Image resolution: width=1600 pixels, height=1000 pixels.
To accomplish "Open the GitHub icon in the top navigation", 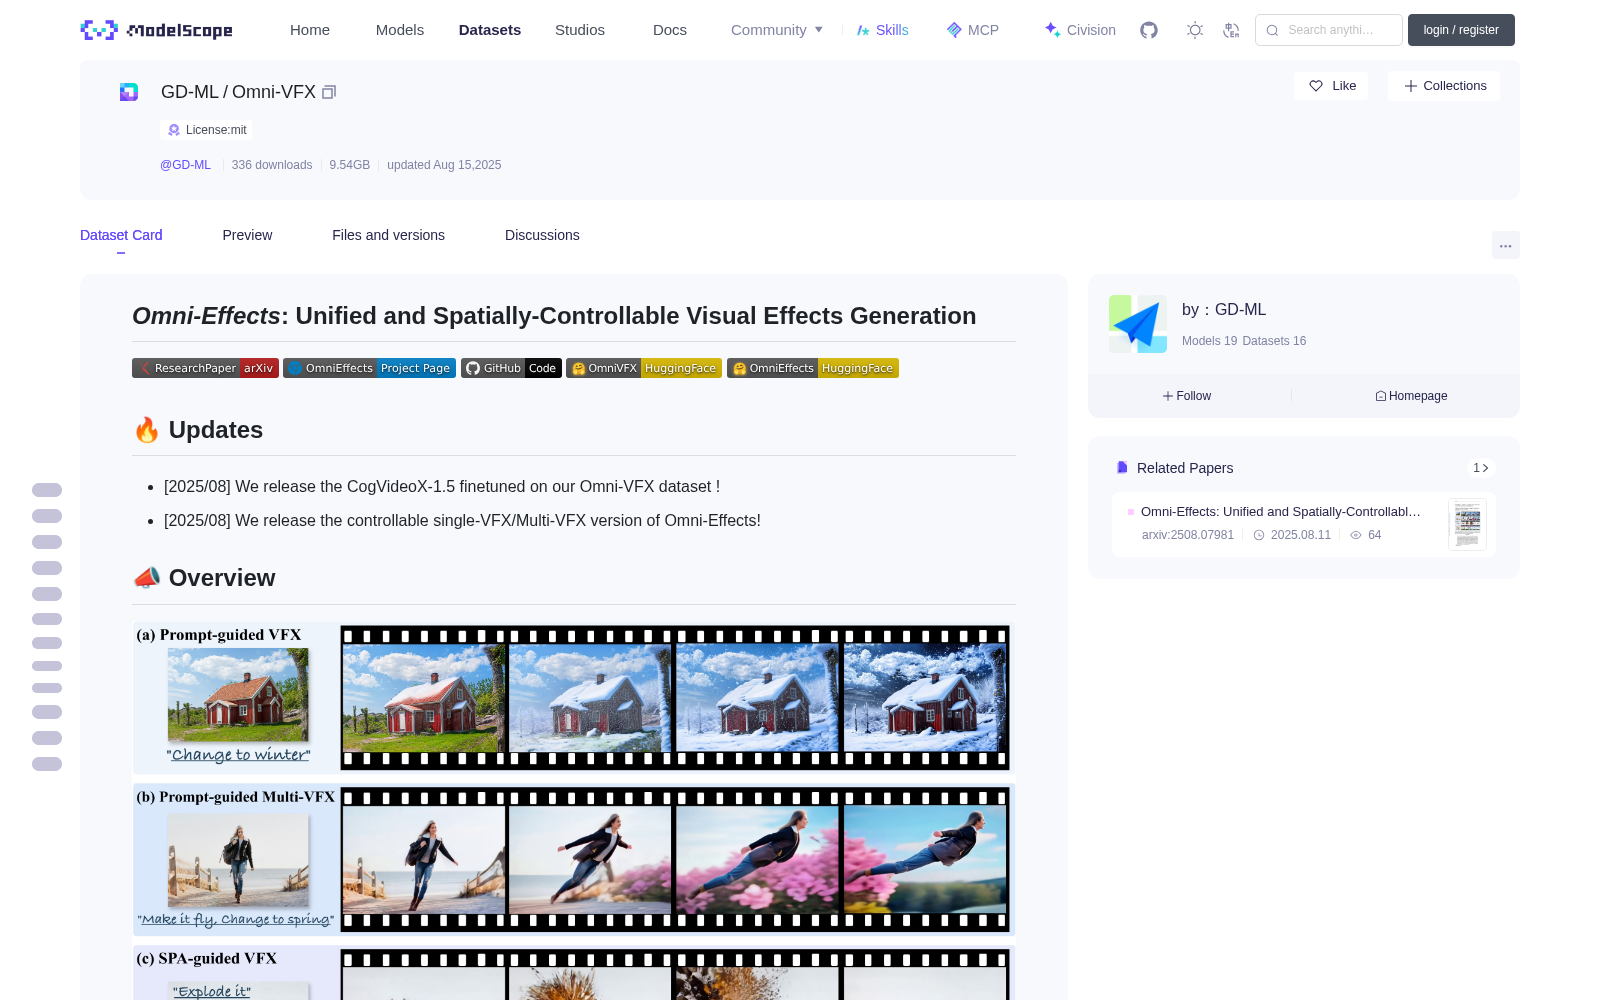I will coord(1149,30).
